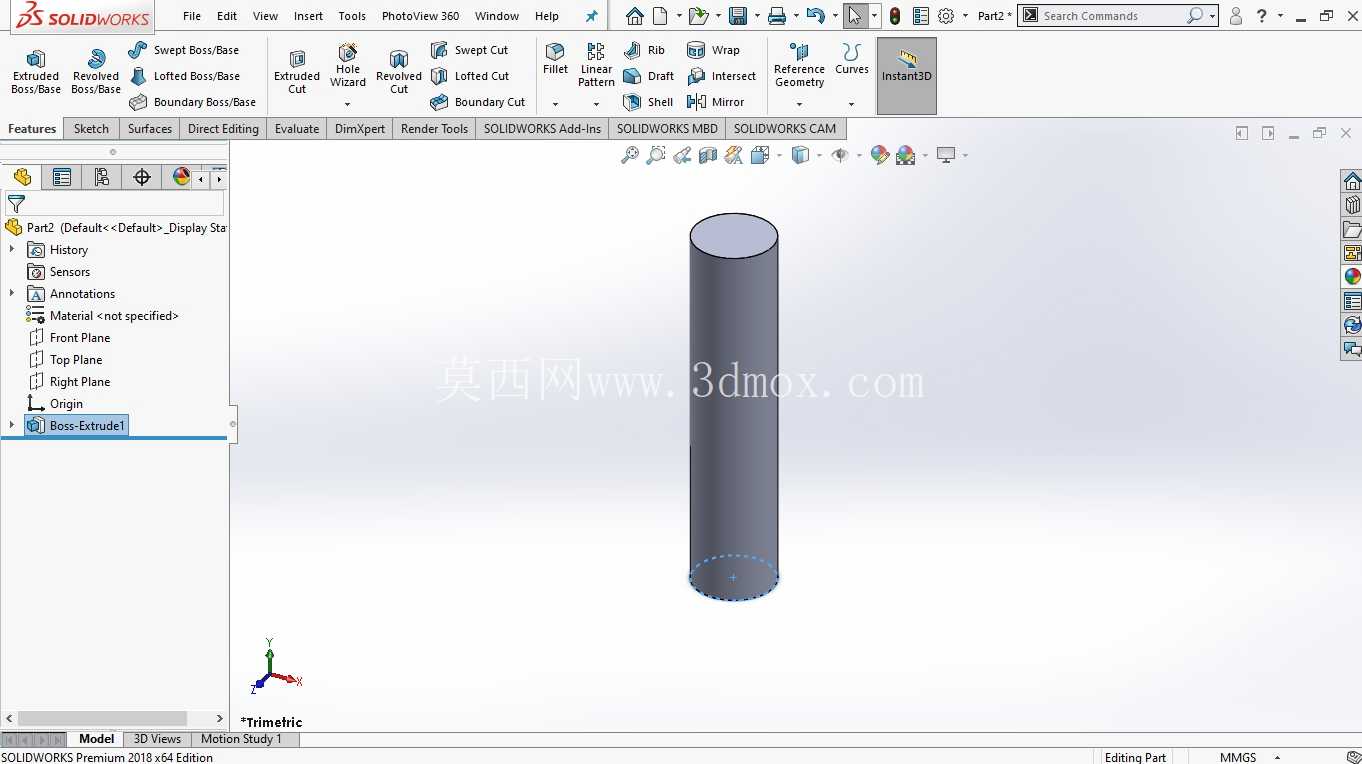The height and width of the screenshot is (764, 1362).
Task: Expand the Boss-Extrude1 feature node
Action: pyautogui.click(x=12, y=425)
